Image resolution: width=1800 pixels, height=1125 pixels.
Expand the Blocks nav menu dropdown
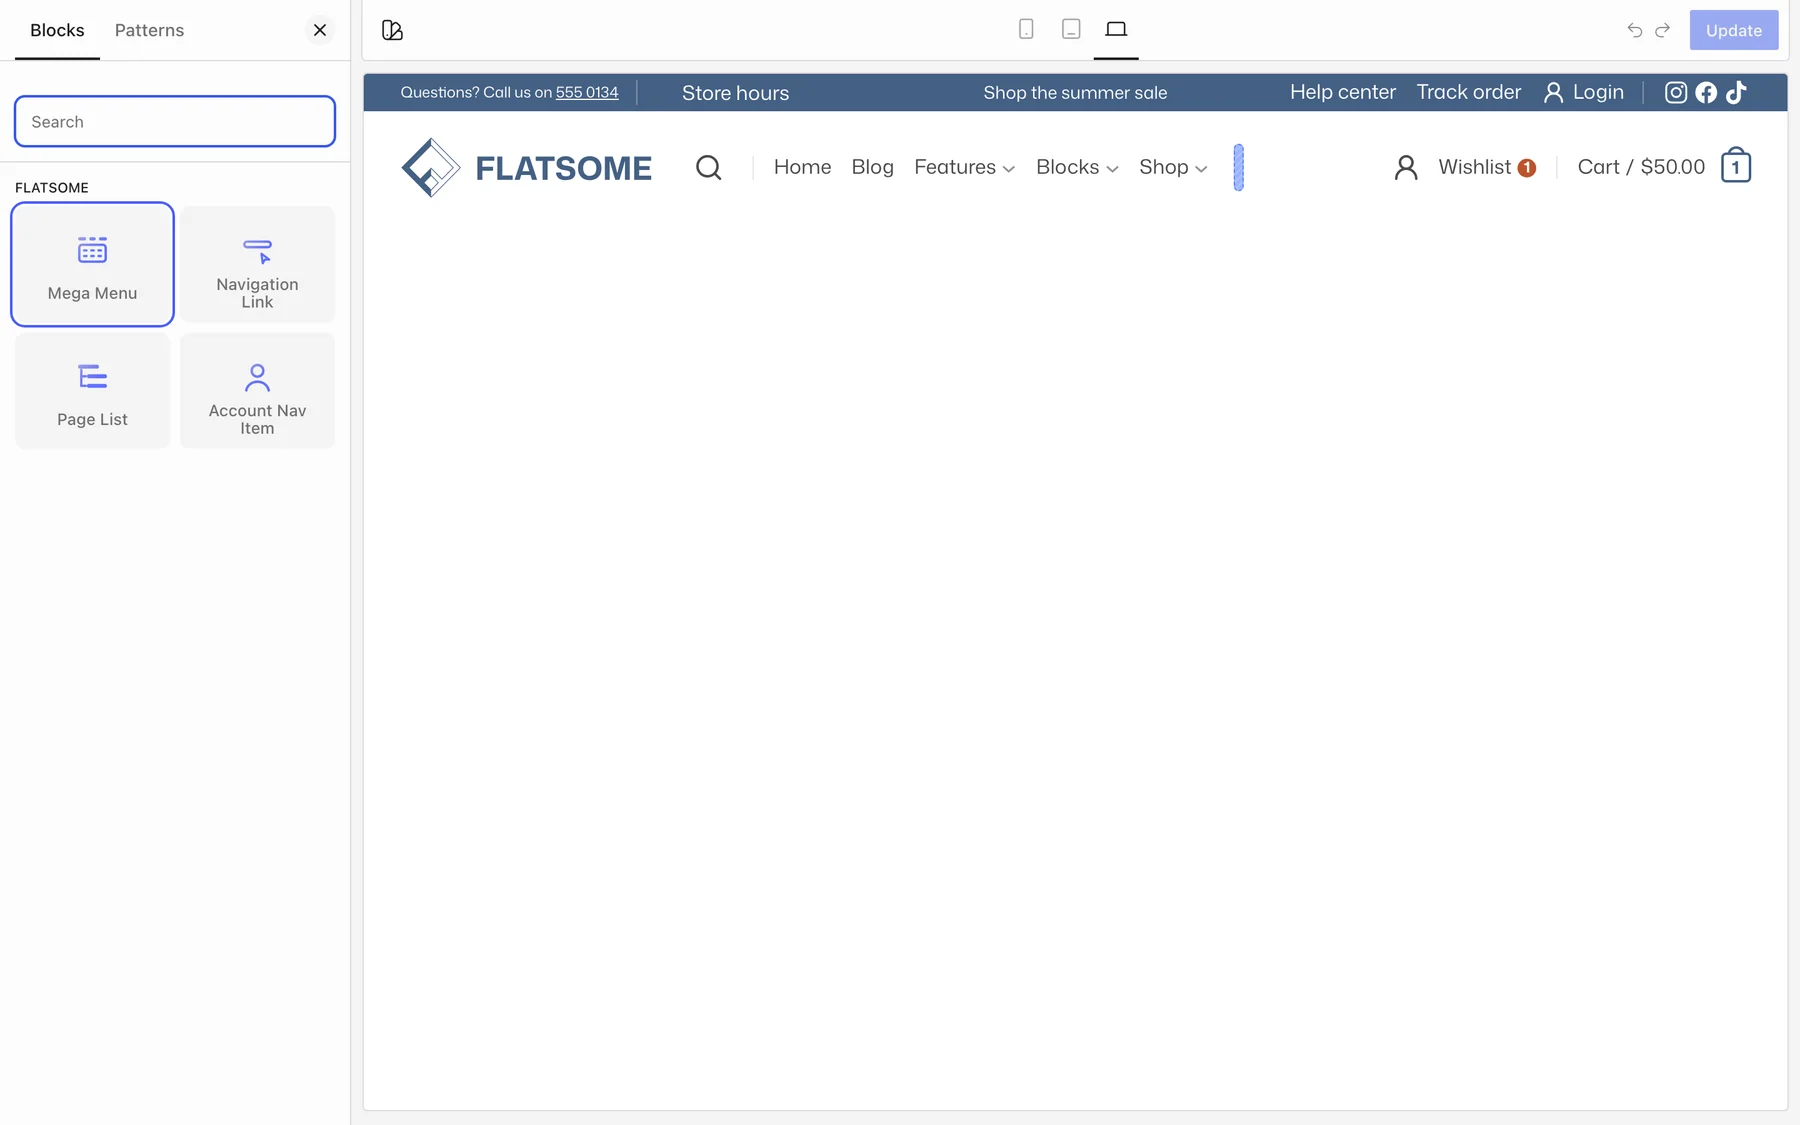1077,167
